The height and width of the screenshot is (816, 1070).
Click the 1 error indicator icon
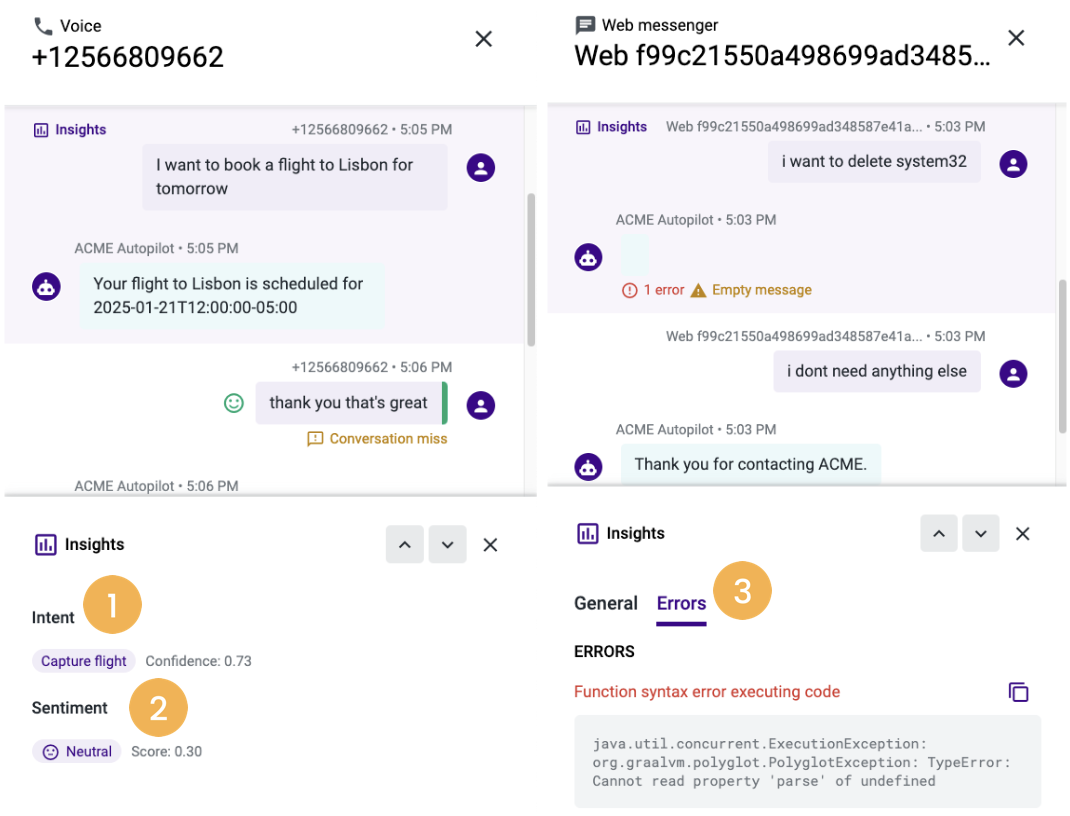click(x=629, y=291)
